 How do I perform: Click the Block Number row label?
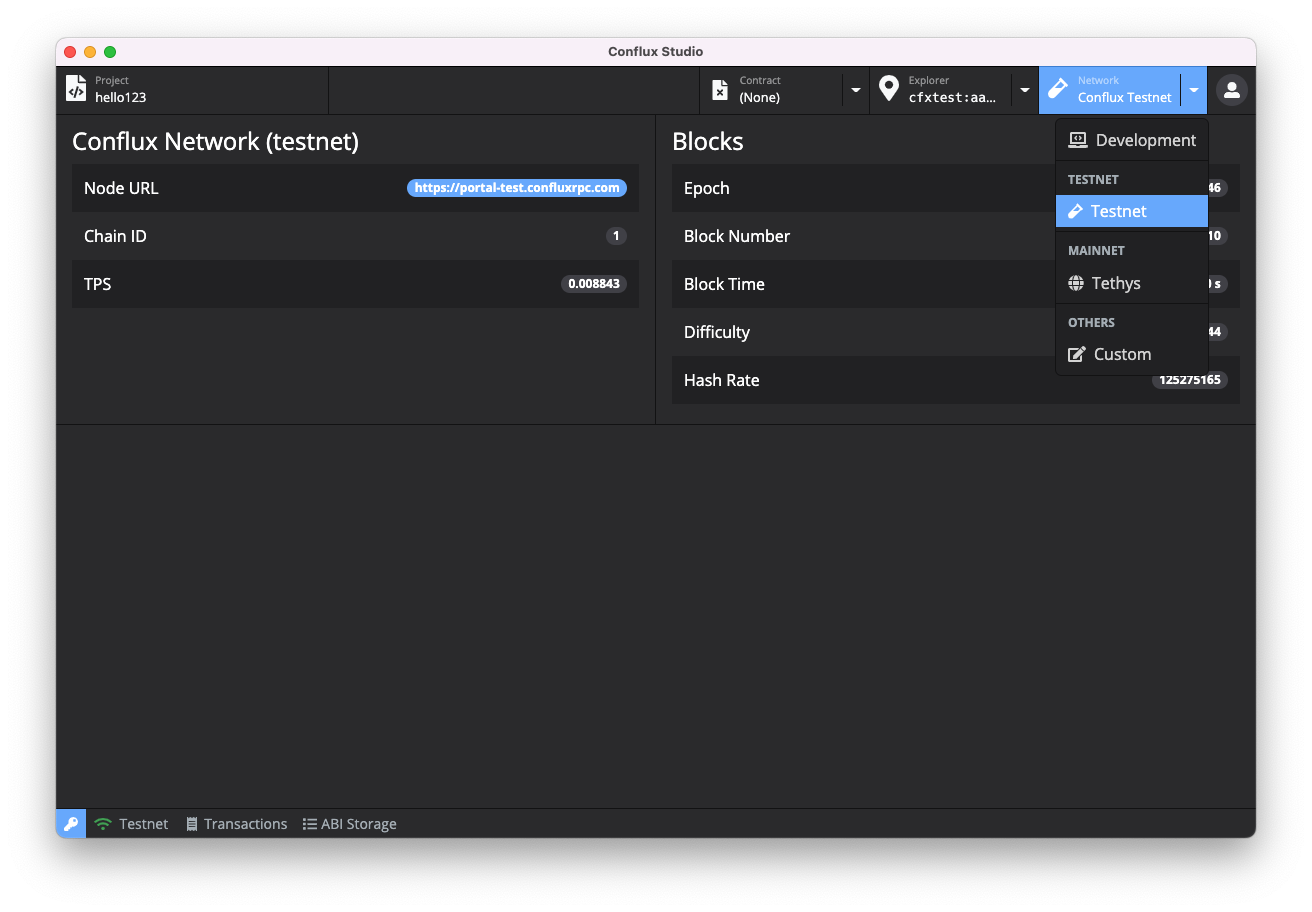737,236
